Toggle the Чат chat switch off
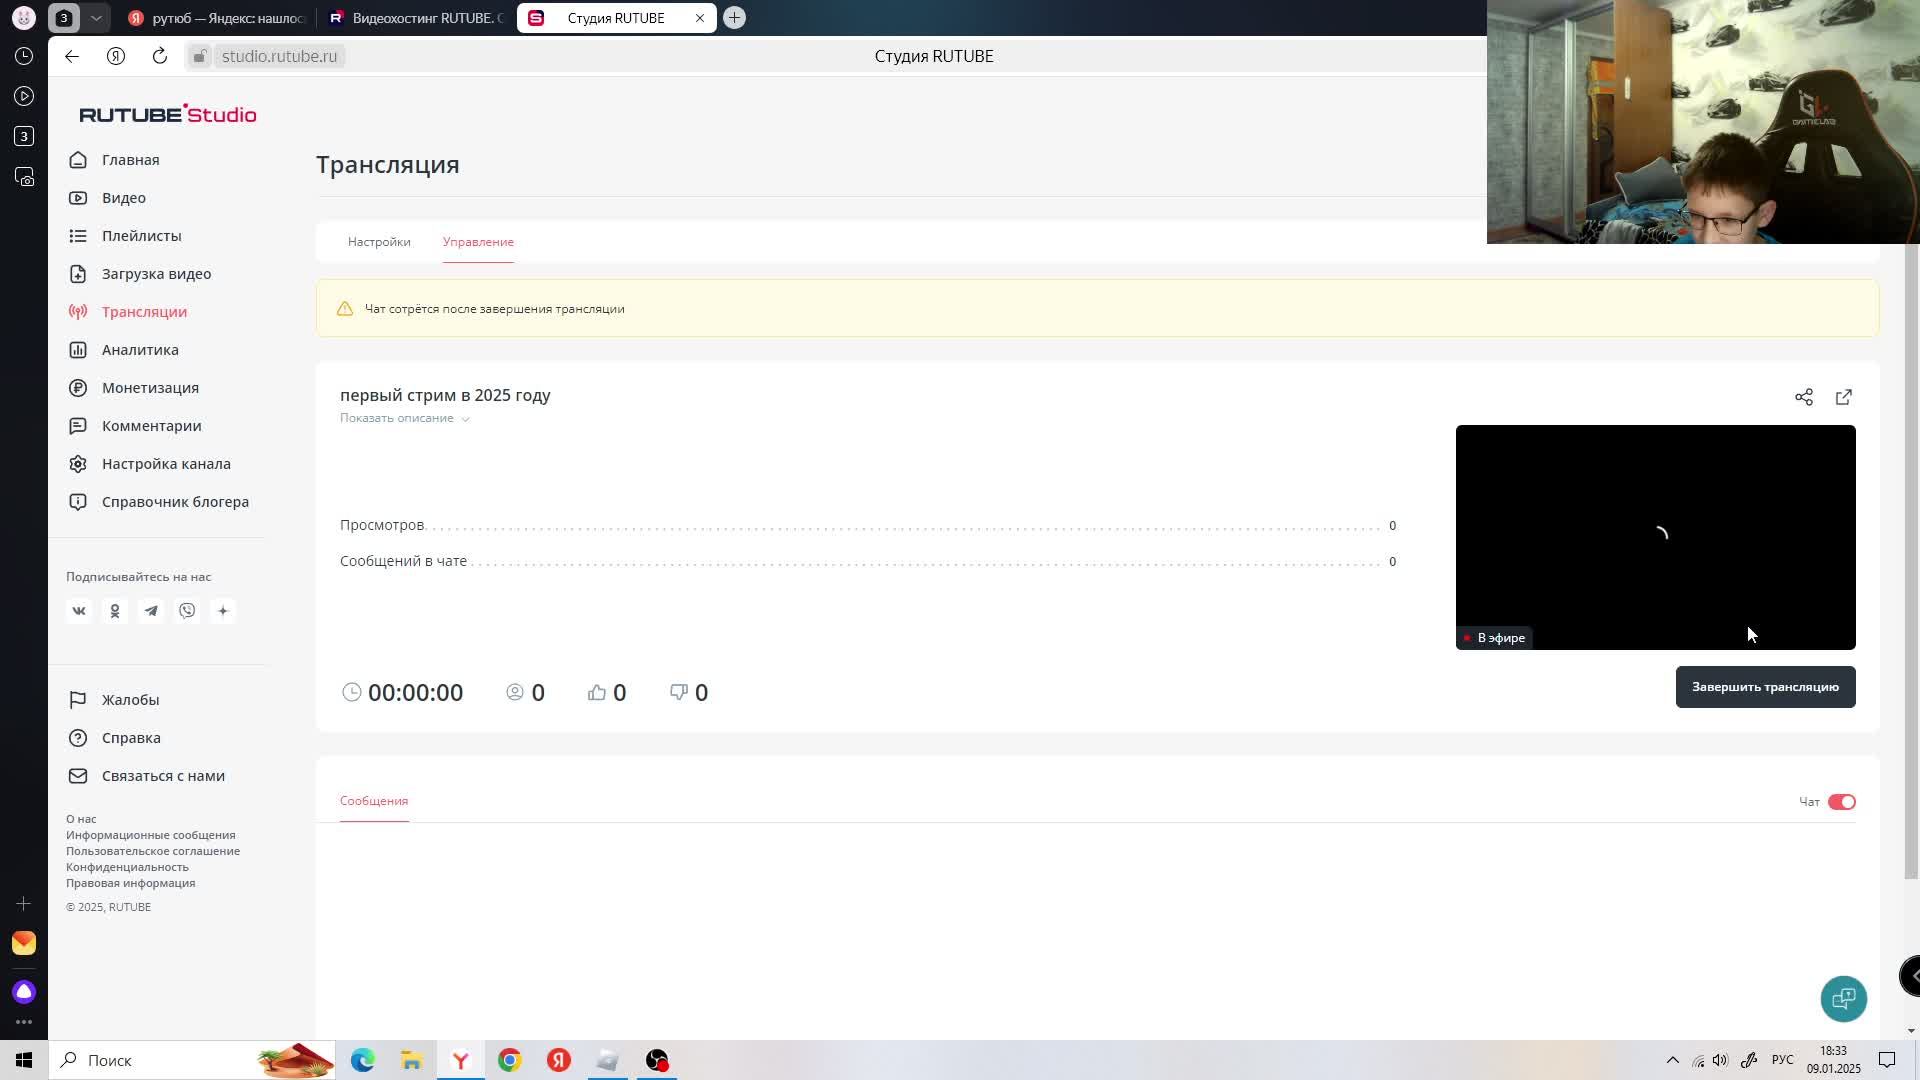 1842,802
